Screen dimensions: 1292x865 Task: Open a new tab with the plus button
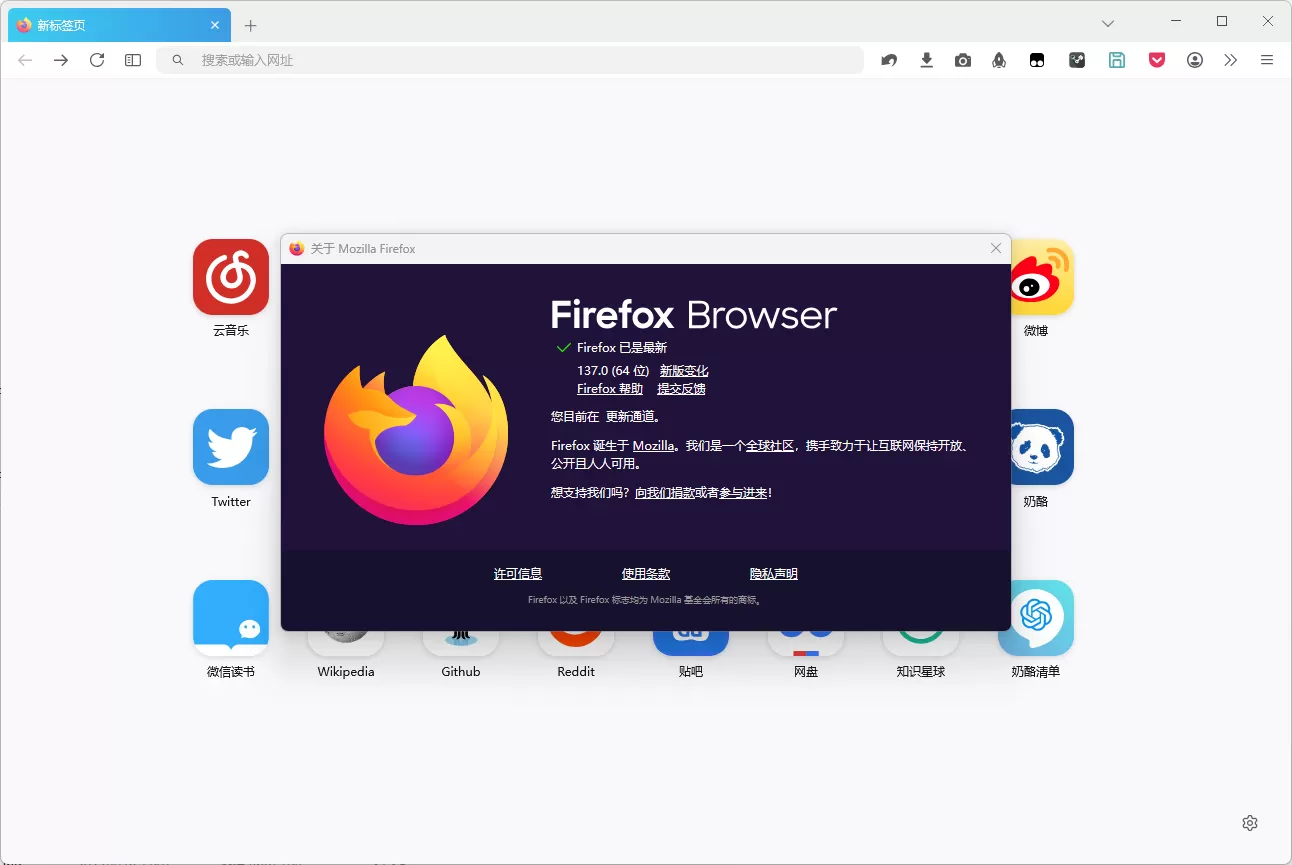coord(250,25)
